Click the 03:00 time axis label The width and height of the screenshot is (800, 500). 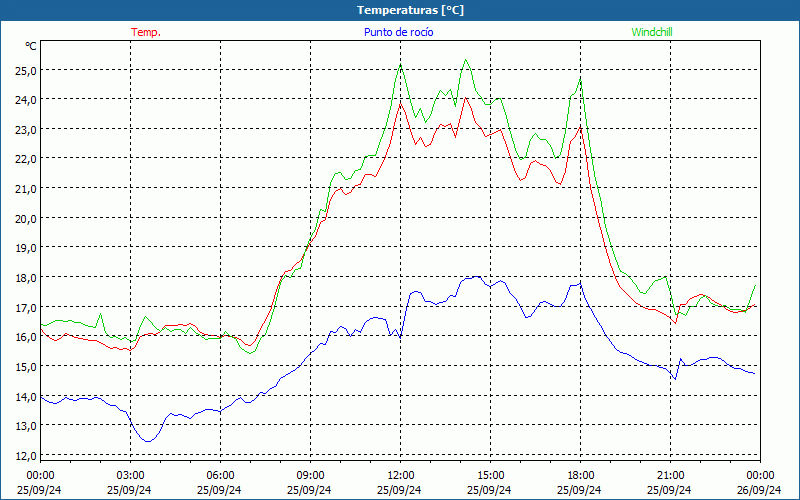coord(130,476)
